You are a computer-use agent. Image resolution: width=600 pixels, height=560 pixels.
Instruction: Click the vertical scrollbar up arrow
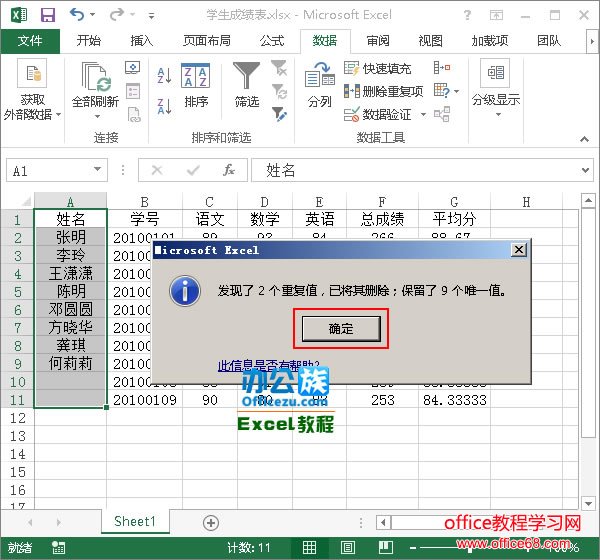[x=588, y=200]
